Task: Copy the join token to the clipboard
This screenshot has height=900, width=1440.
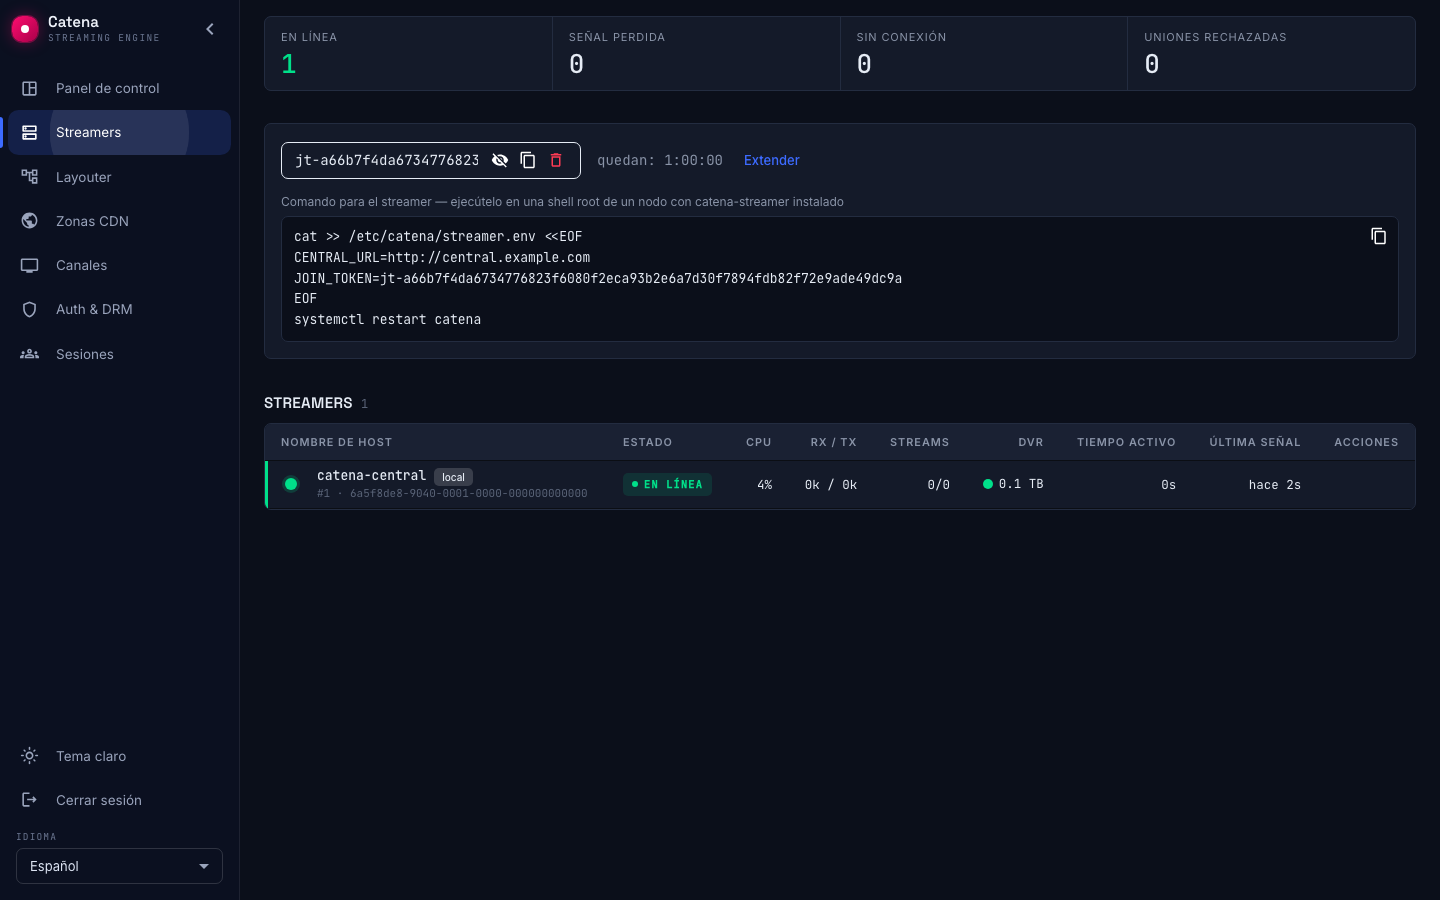Action: (x=528, y=160)
